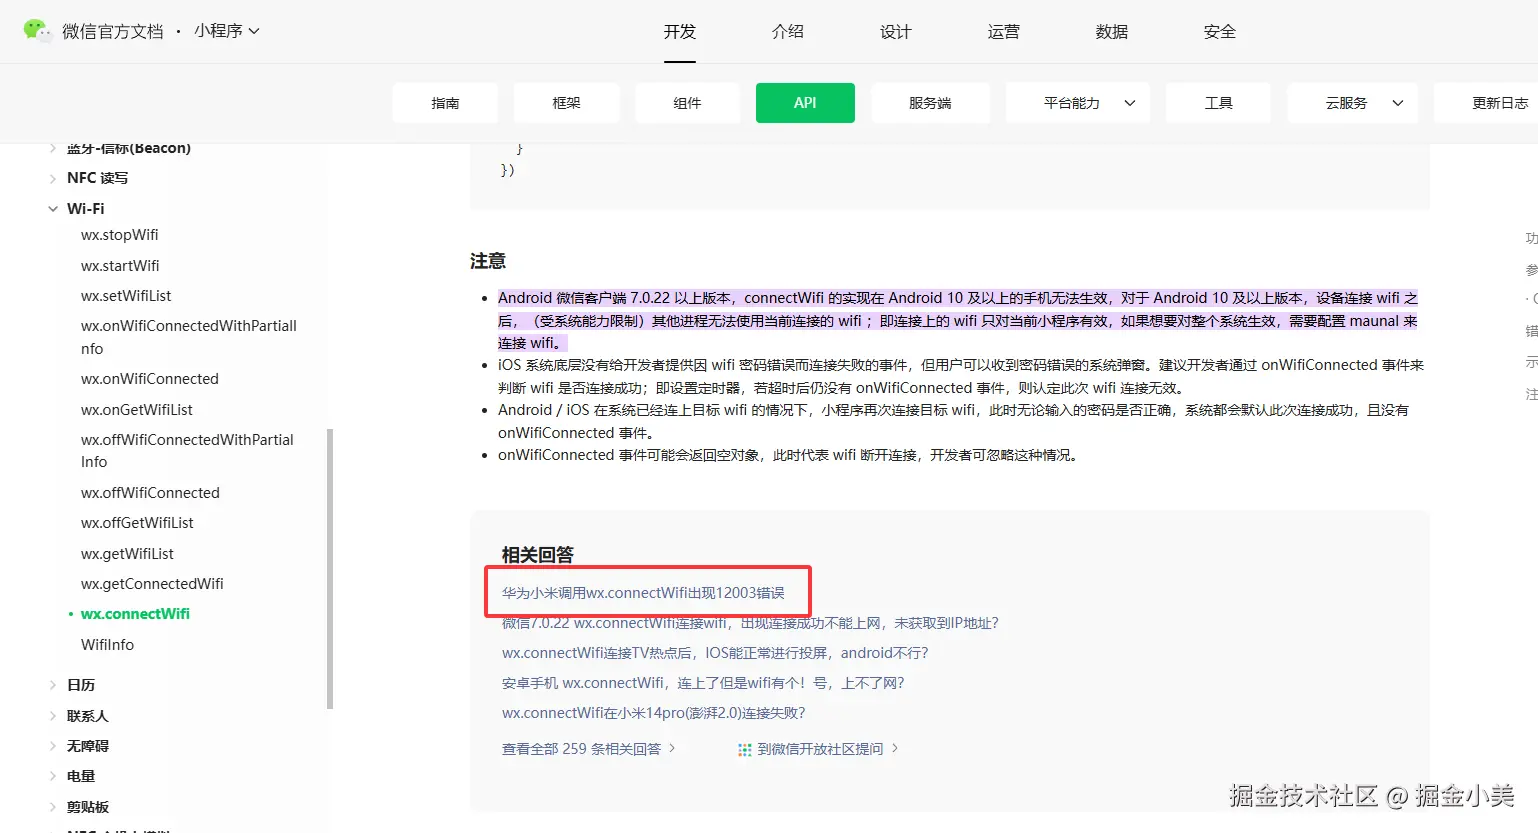This screenshot has width=1538, height=833.
Task: Open the 平台能力 dropdown menu
Action: pyautogui.click(x=1078, y=102)
